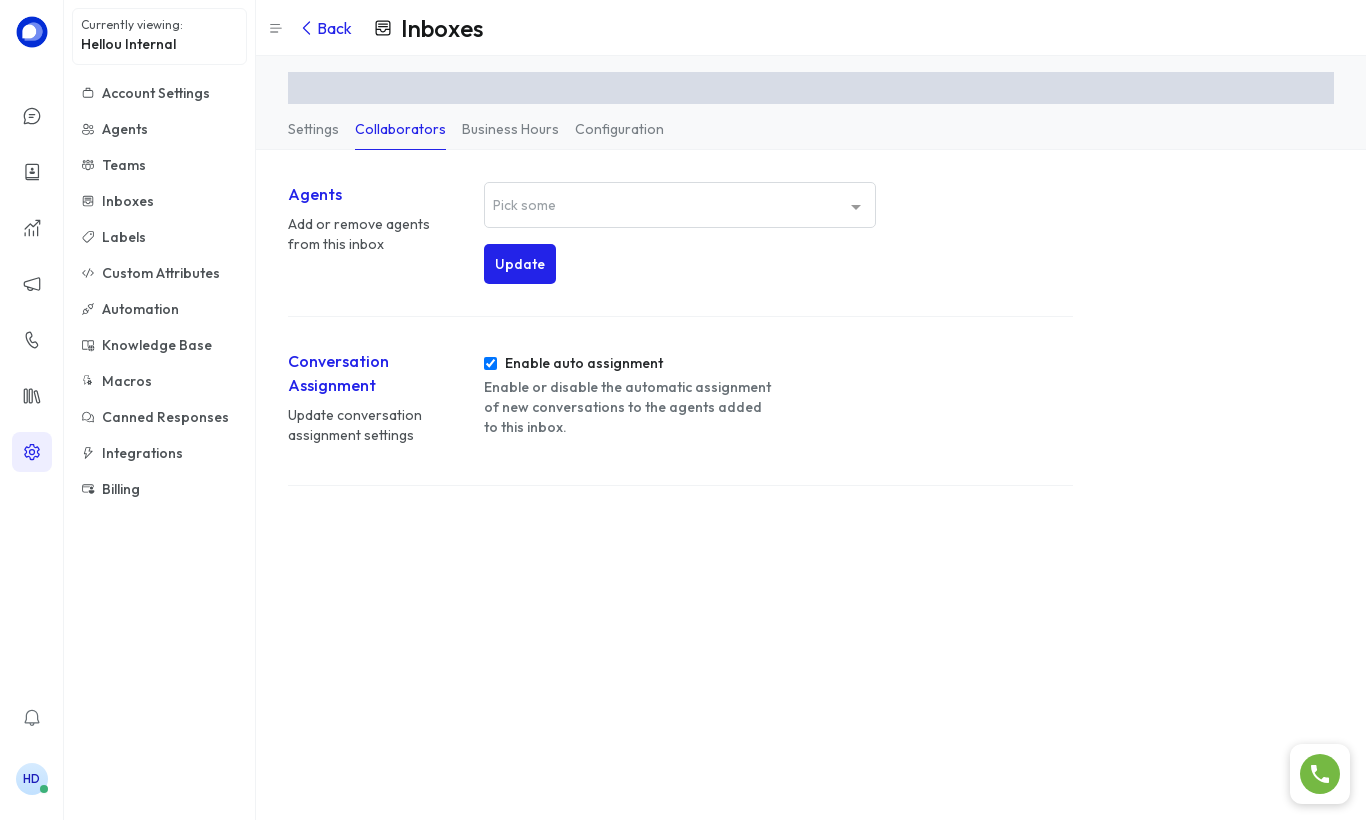The width and height of the screenshot is (1366, 820).
Task: Click the green phone call widget
Action: [1320, 774]
